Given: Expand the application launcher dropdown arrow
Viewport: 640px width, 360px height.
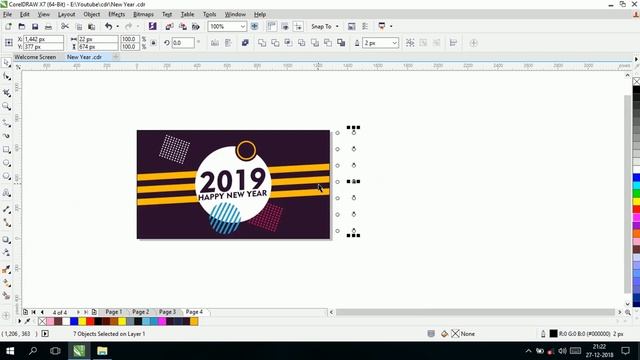Looking at the screenshot, I should click(391, 27).
